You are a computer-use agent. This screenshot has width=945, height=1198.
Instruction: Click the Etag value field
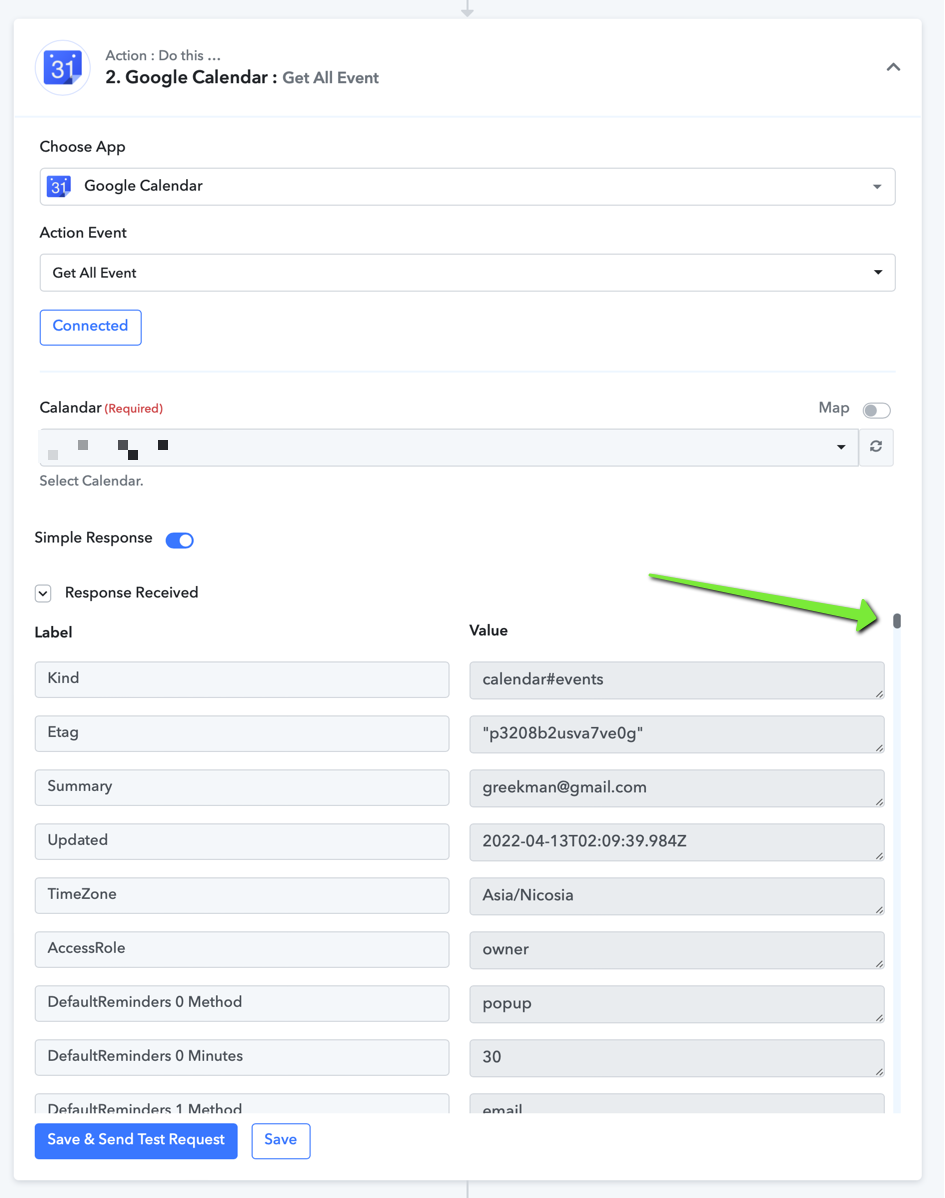tap(677, 734)
